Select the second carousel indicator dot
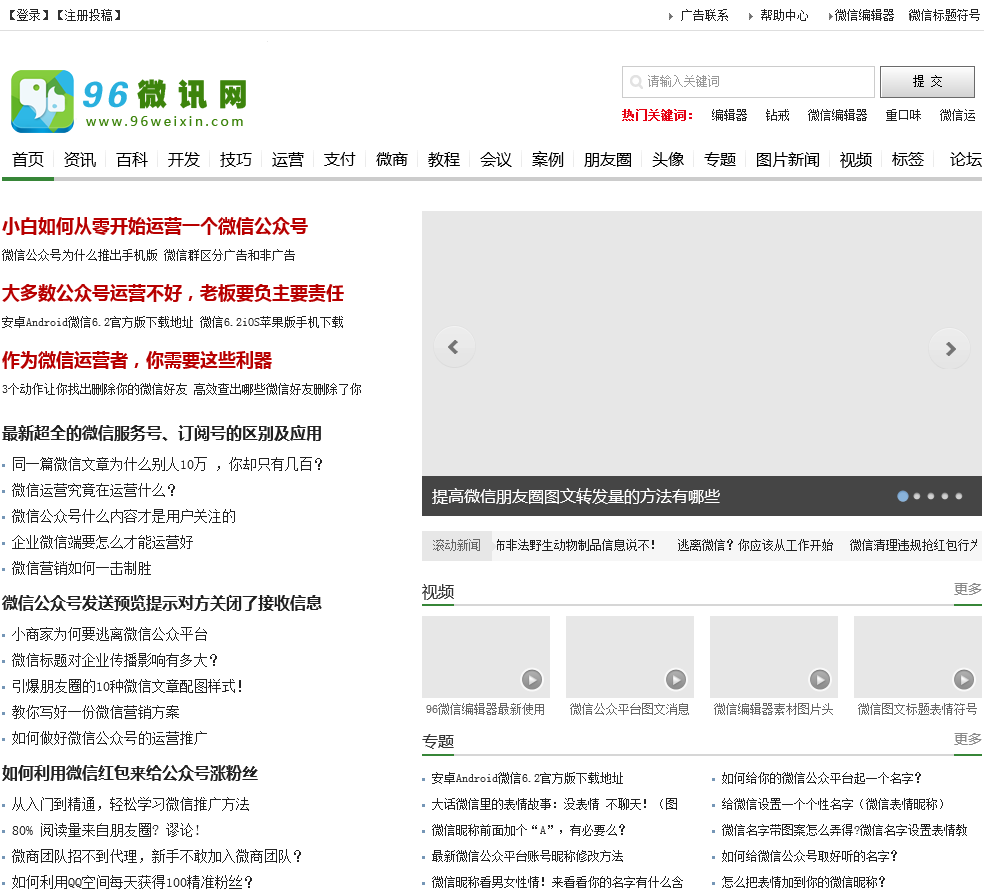This screenshot has height=895, width=984. point(917,496)
